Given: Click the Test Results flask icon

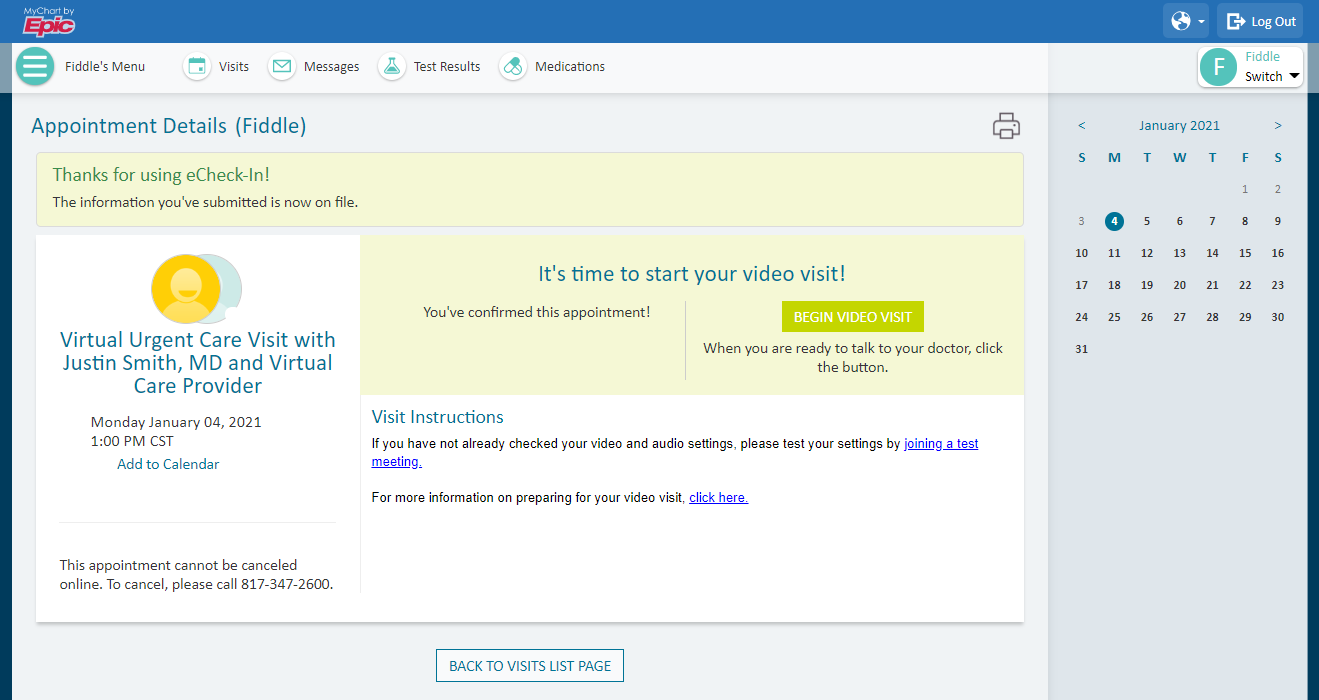Looking at the screenshot, I should click(x=391, y=67).
